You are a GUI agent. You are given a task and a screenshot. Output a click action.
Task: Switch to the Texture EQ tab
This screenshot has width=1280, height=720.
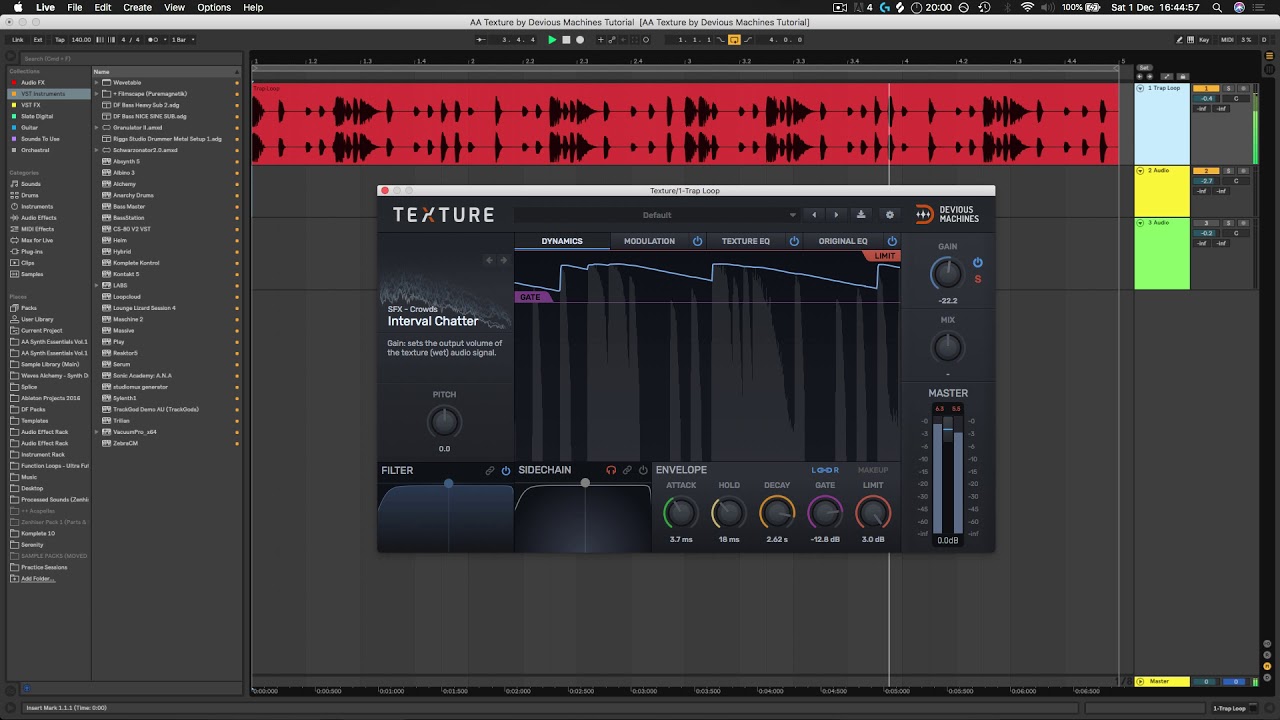746,241
